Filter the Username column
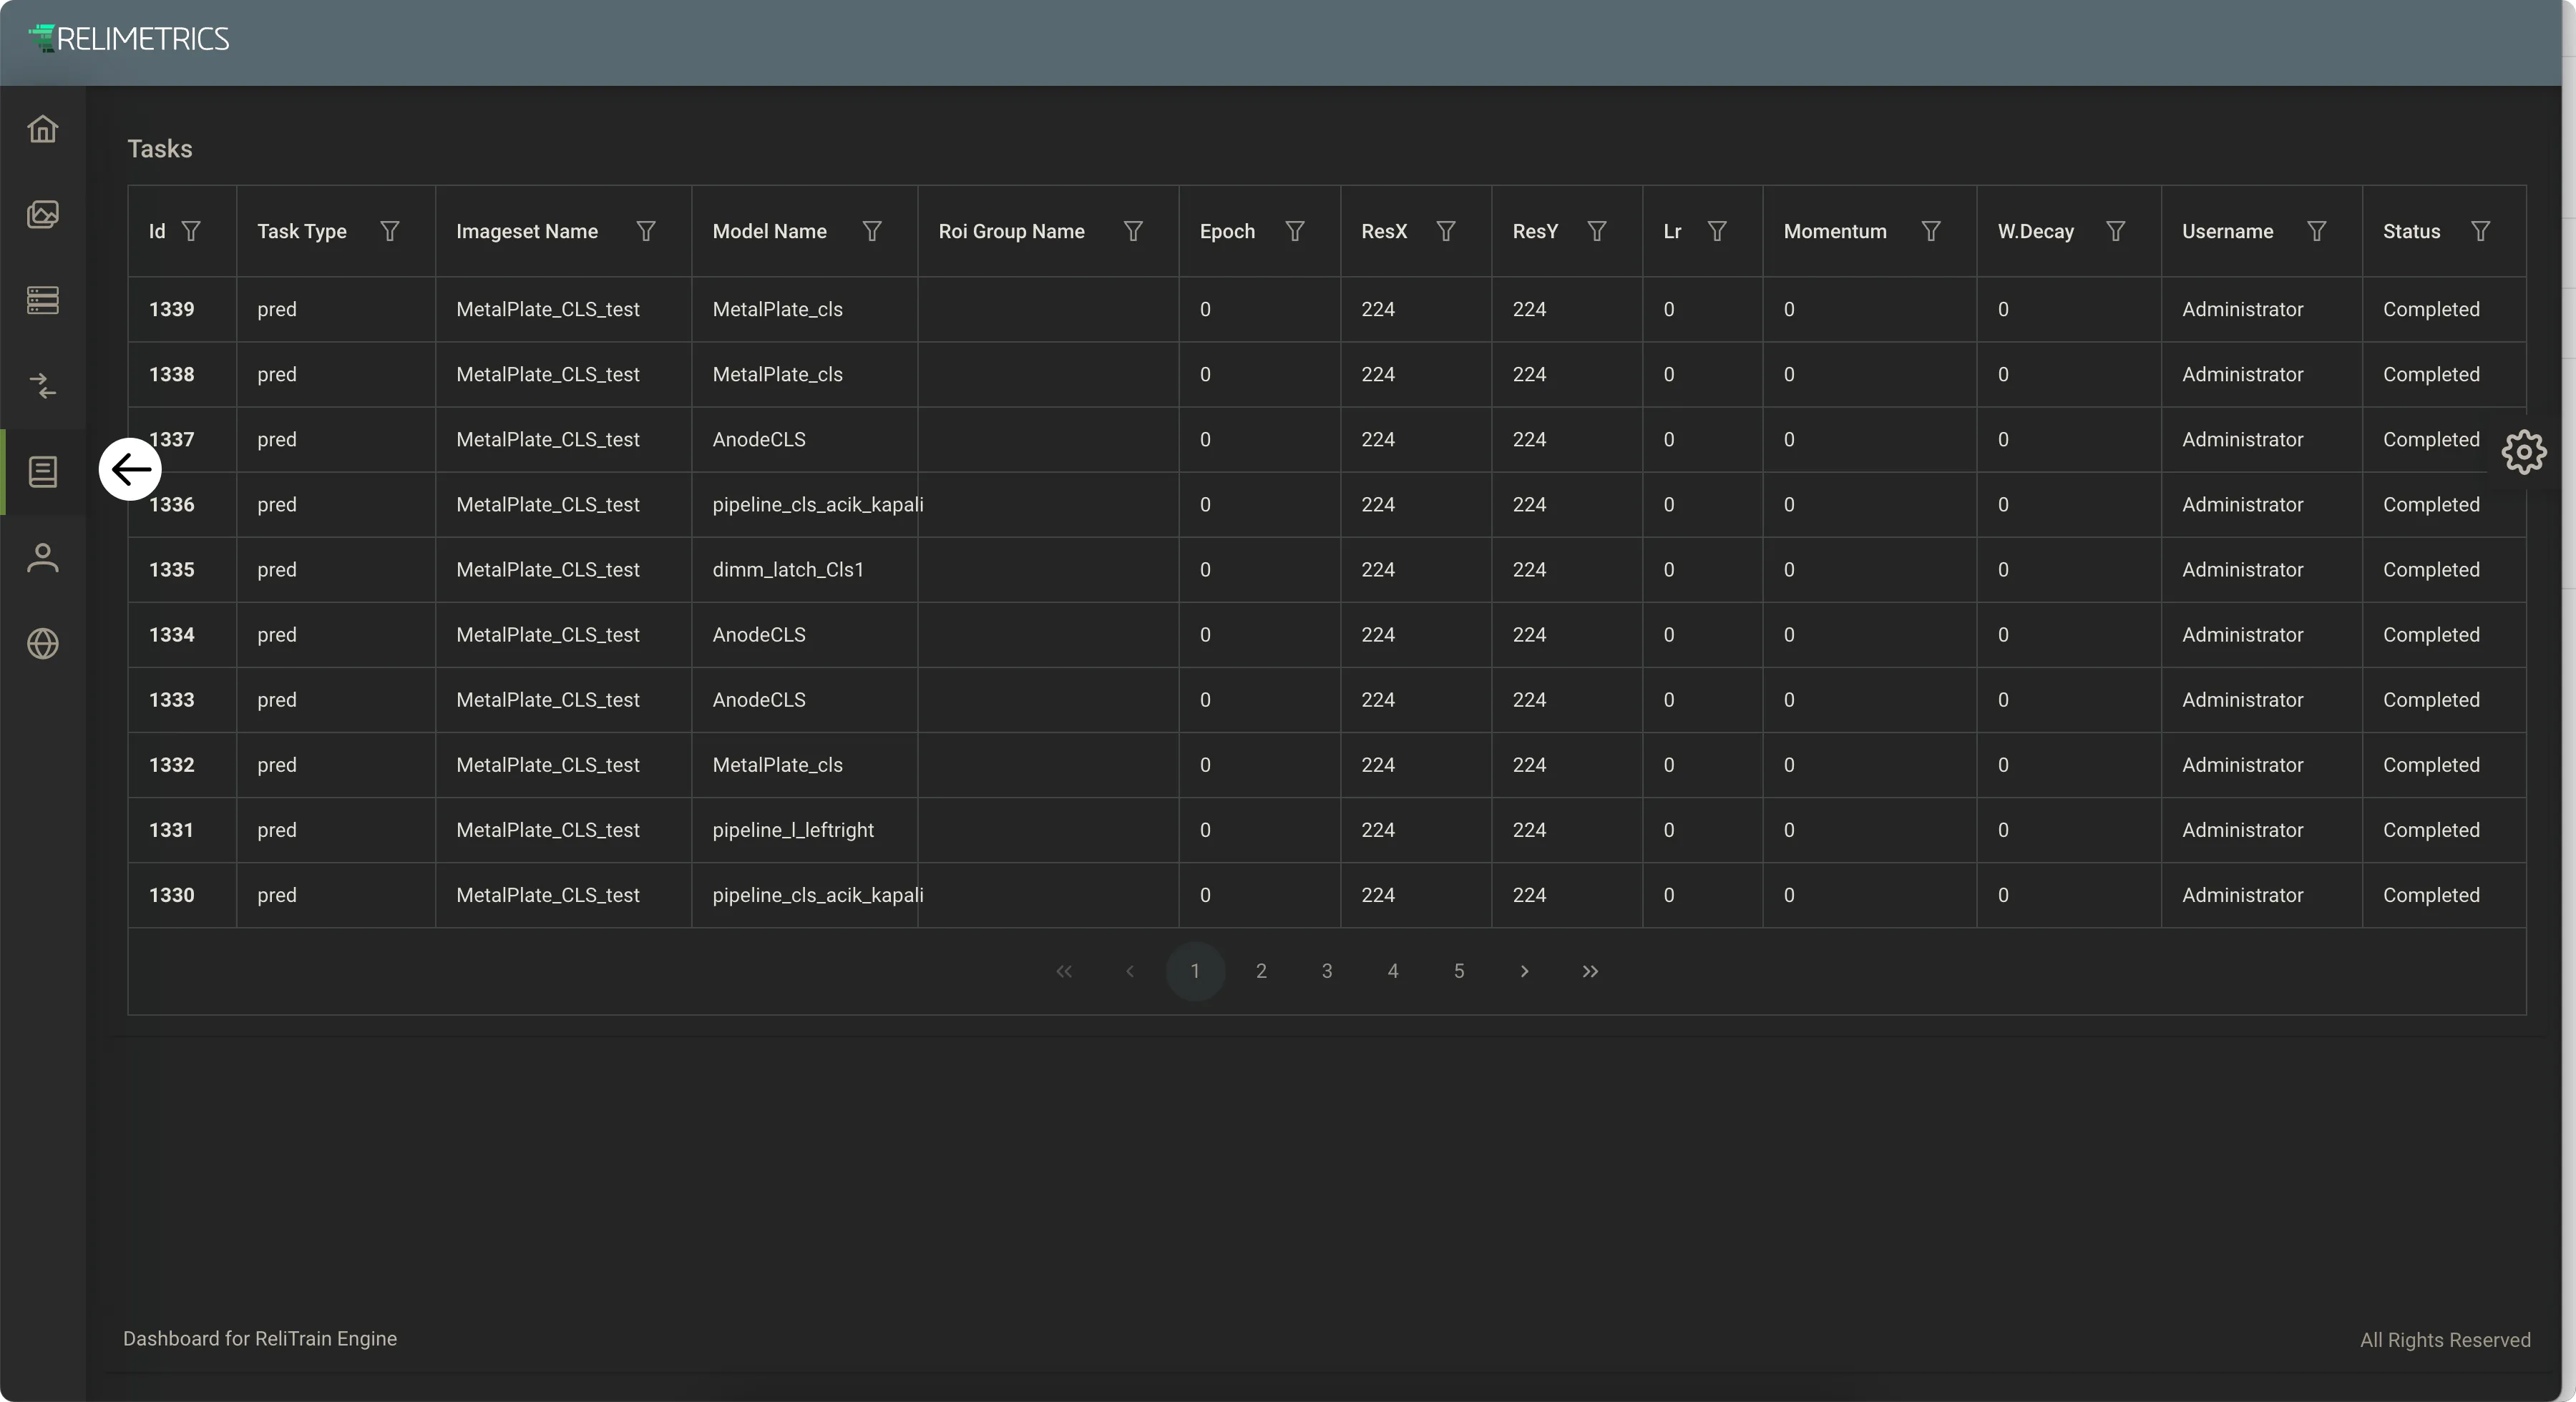Viewport: 2576px width, 1402px height. (2317, 231)
